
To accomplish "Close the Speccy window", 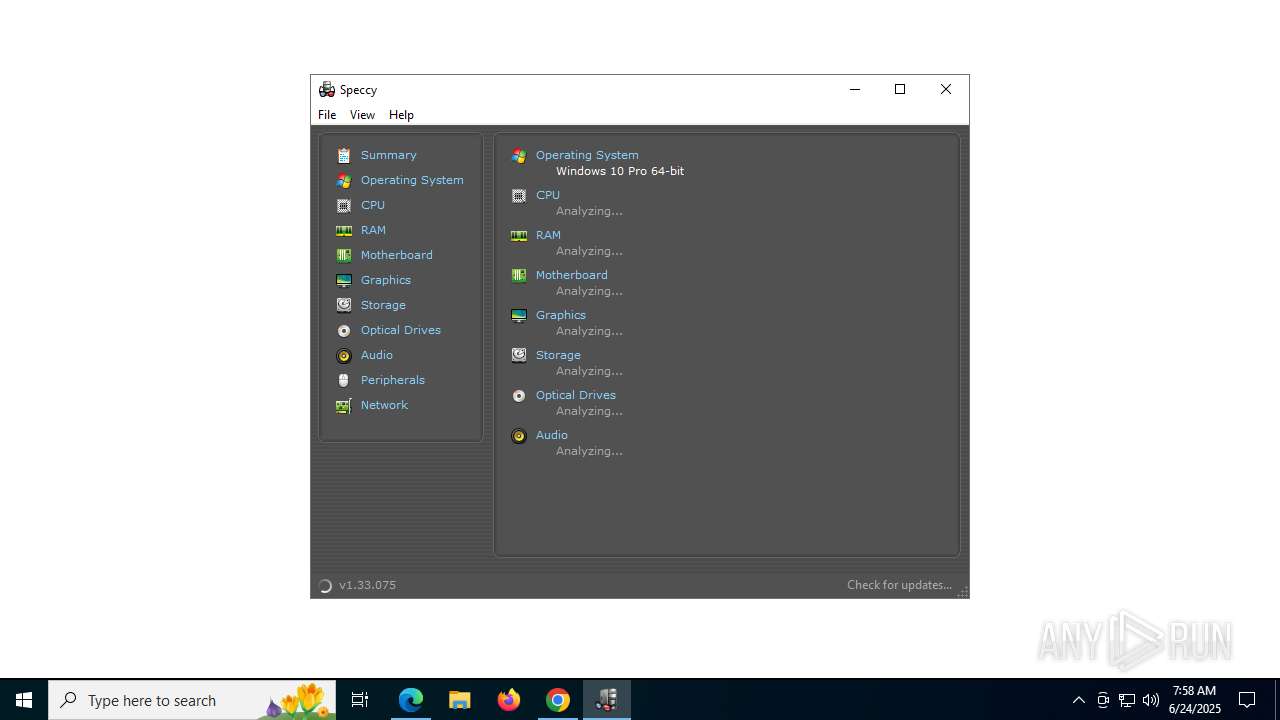I will [x=946, y=89].
